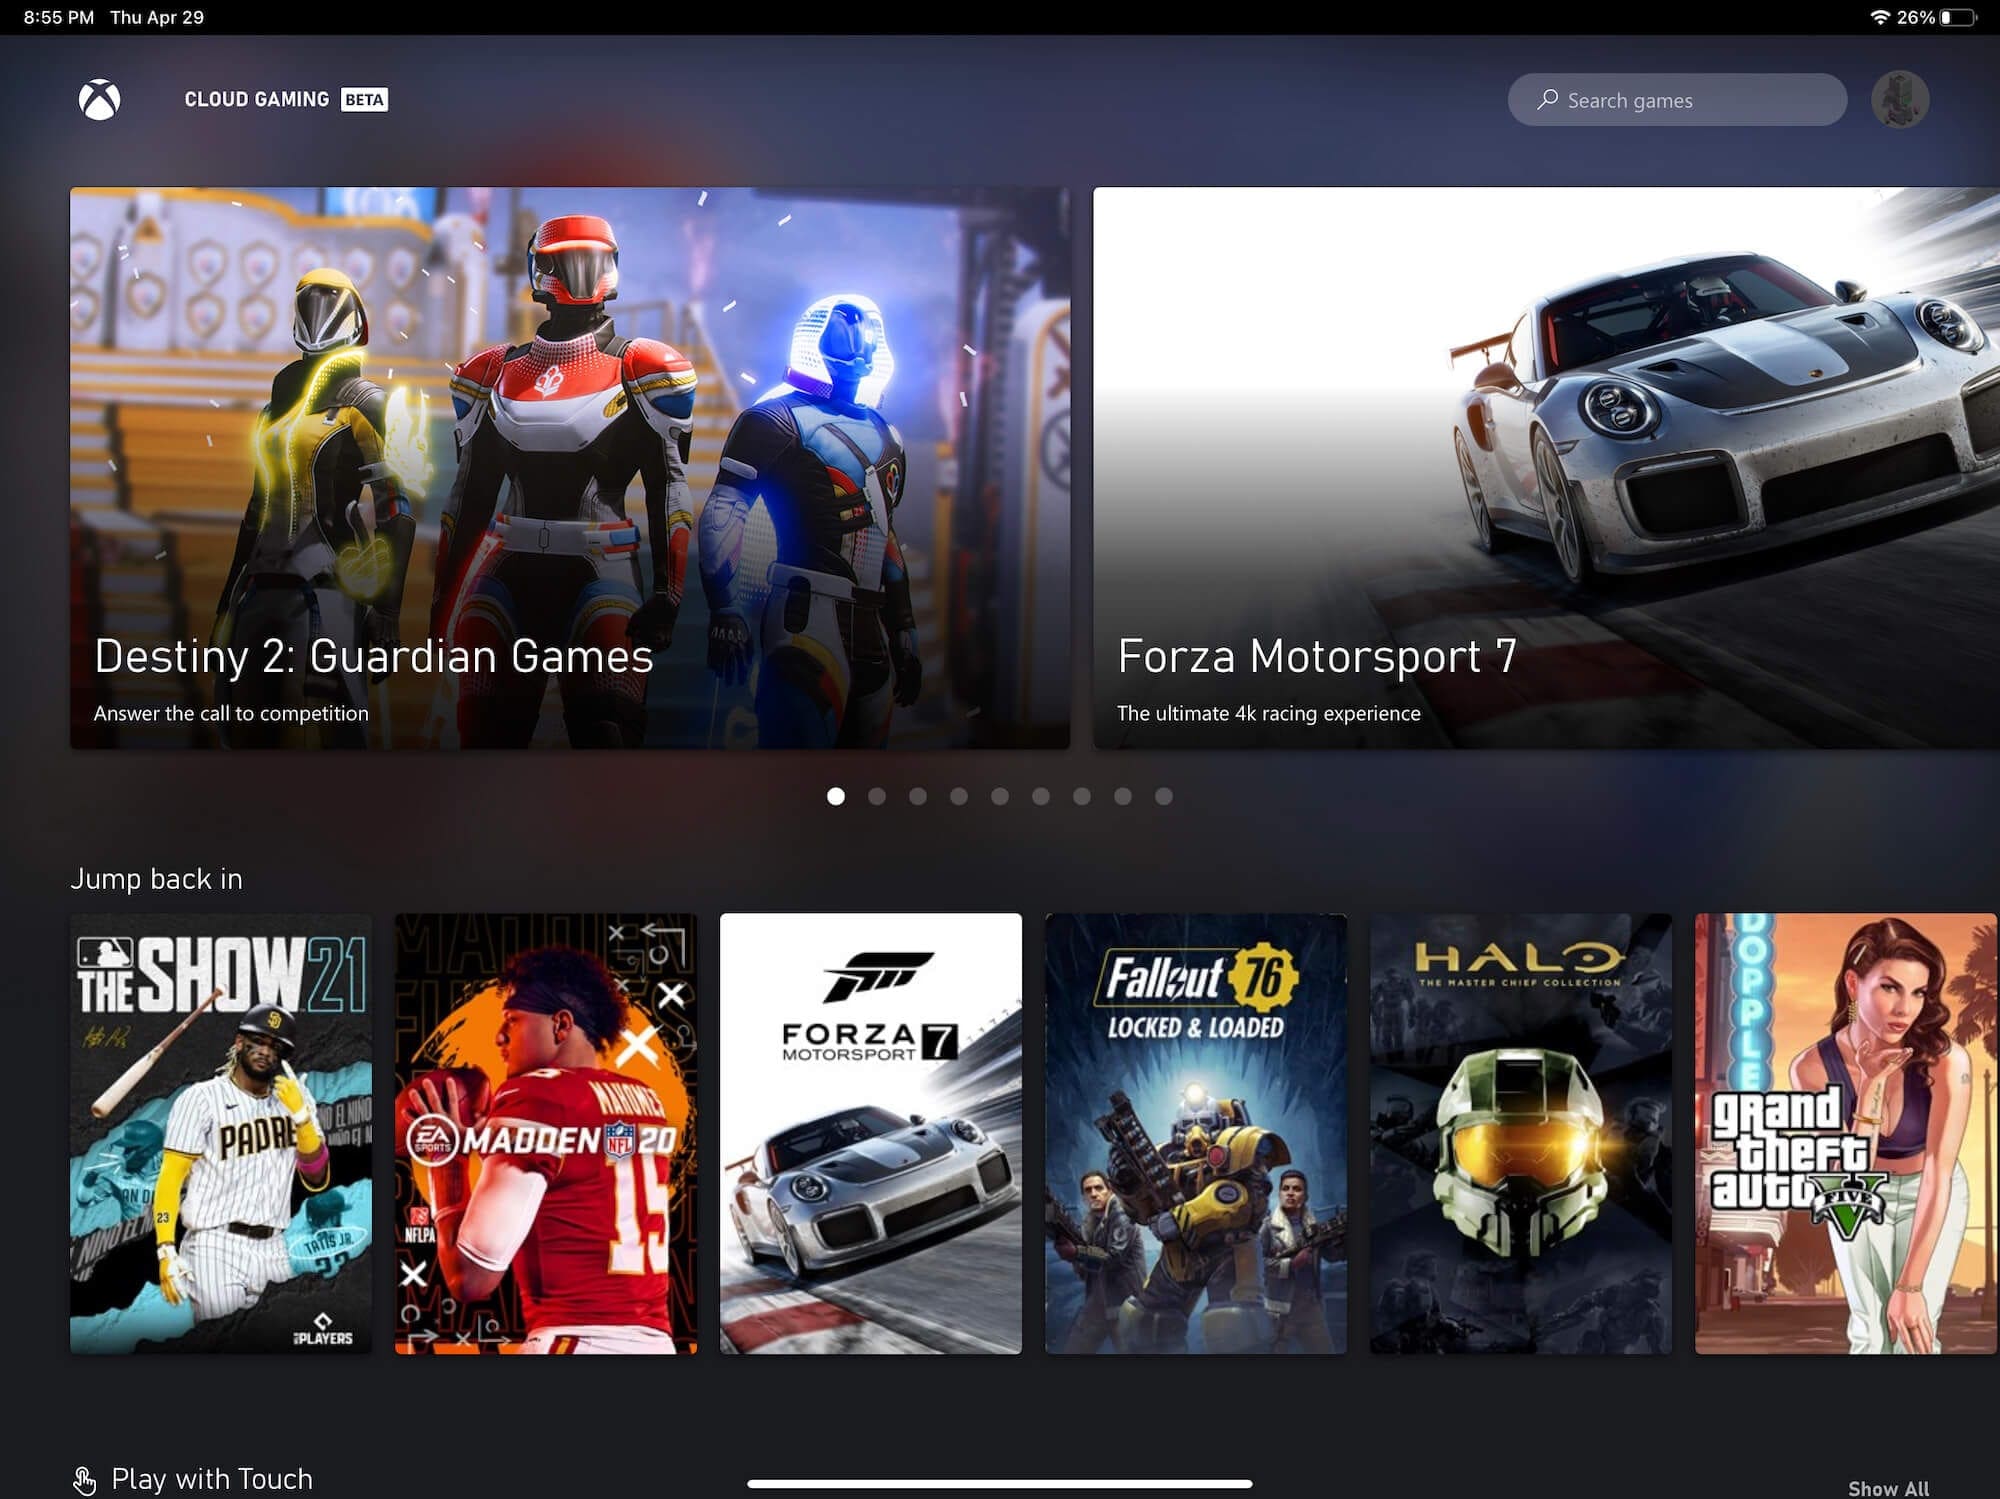Open the search games input field
Image resolution: width=2000 pixels, height=1499 pixels.
tap(1676, 99)
